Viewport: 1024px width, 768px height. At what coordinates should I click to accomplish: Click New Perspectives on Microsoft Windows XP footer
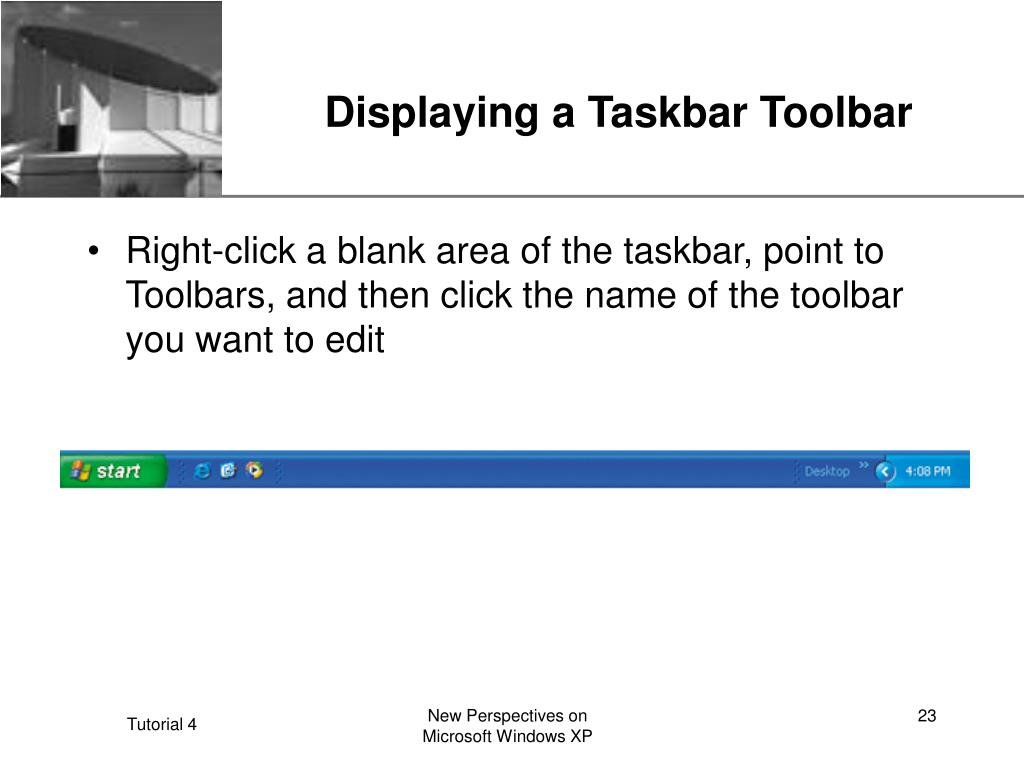(x=507, y=726)
